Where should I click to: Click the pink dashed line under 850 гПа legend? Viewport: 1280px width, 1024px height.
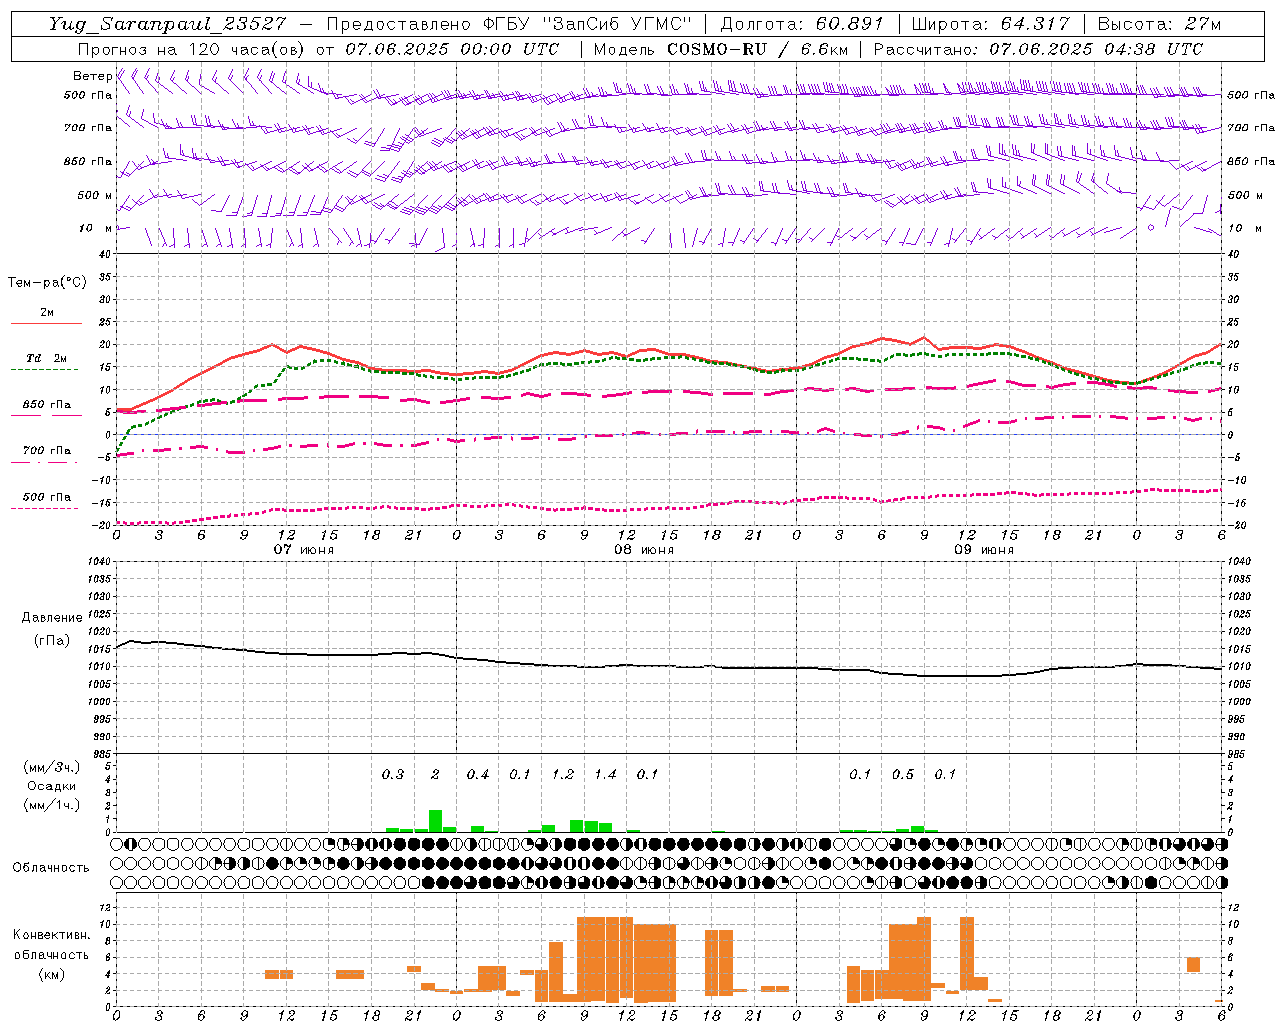click(x=46, y=415)
